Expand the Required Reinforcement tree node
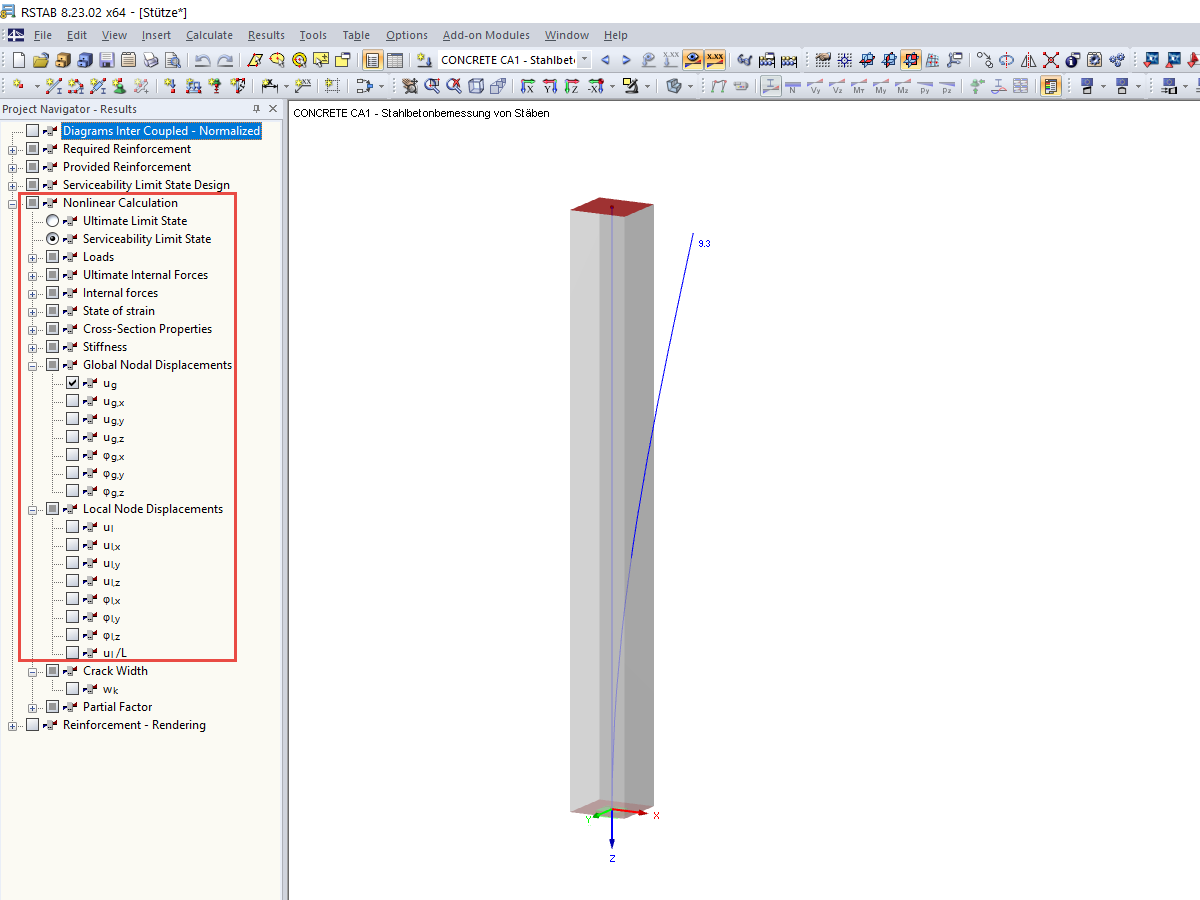The height and width of the screenshot is (900, 1200). [13, 149]
